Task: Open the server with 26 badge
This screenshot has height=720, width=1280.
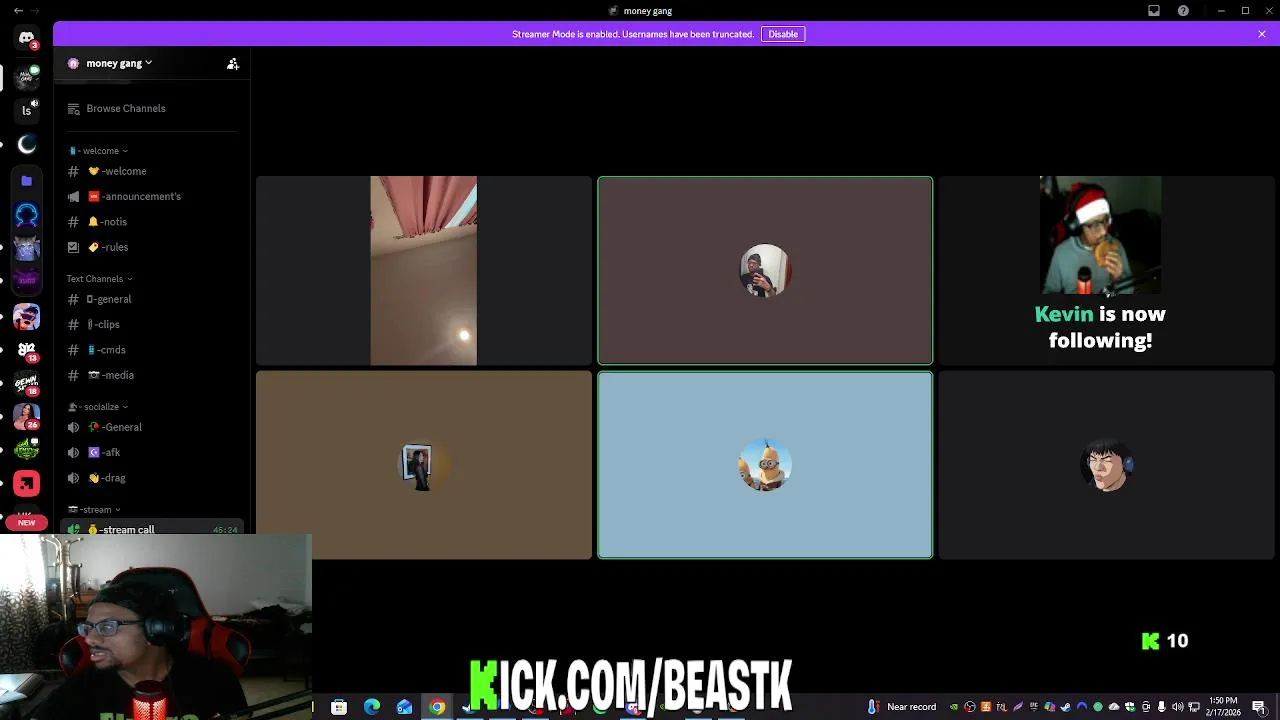Action: 27,416
